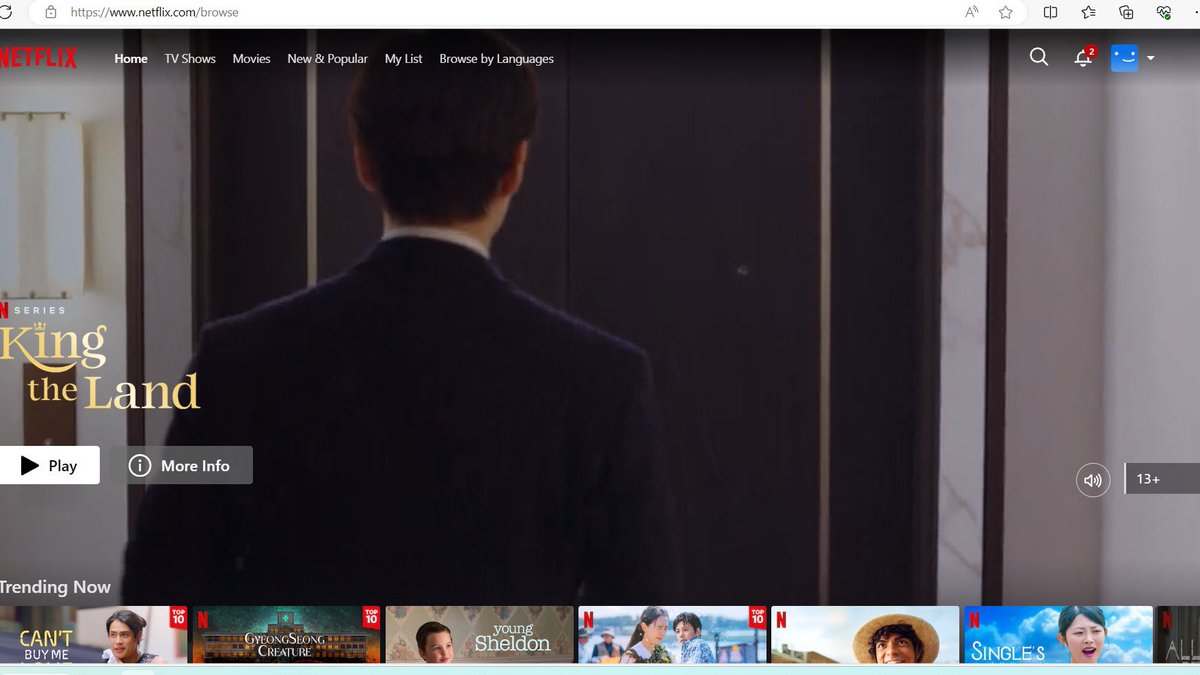Open My List
1200x675 pixels.
tap(403, 59)
